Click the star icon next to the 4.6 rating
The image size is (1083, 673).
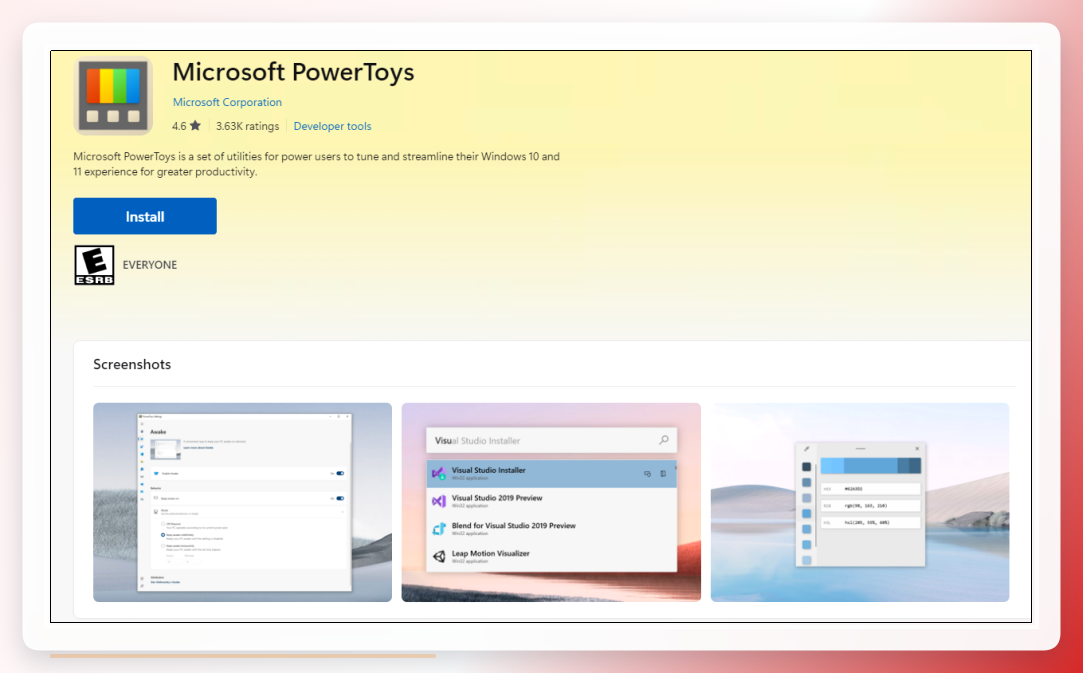[x=195, y=126]
